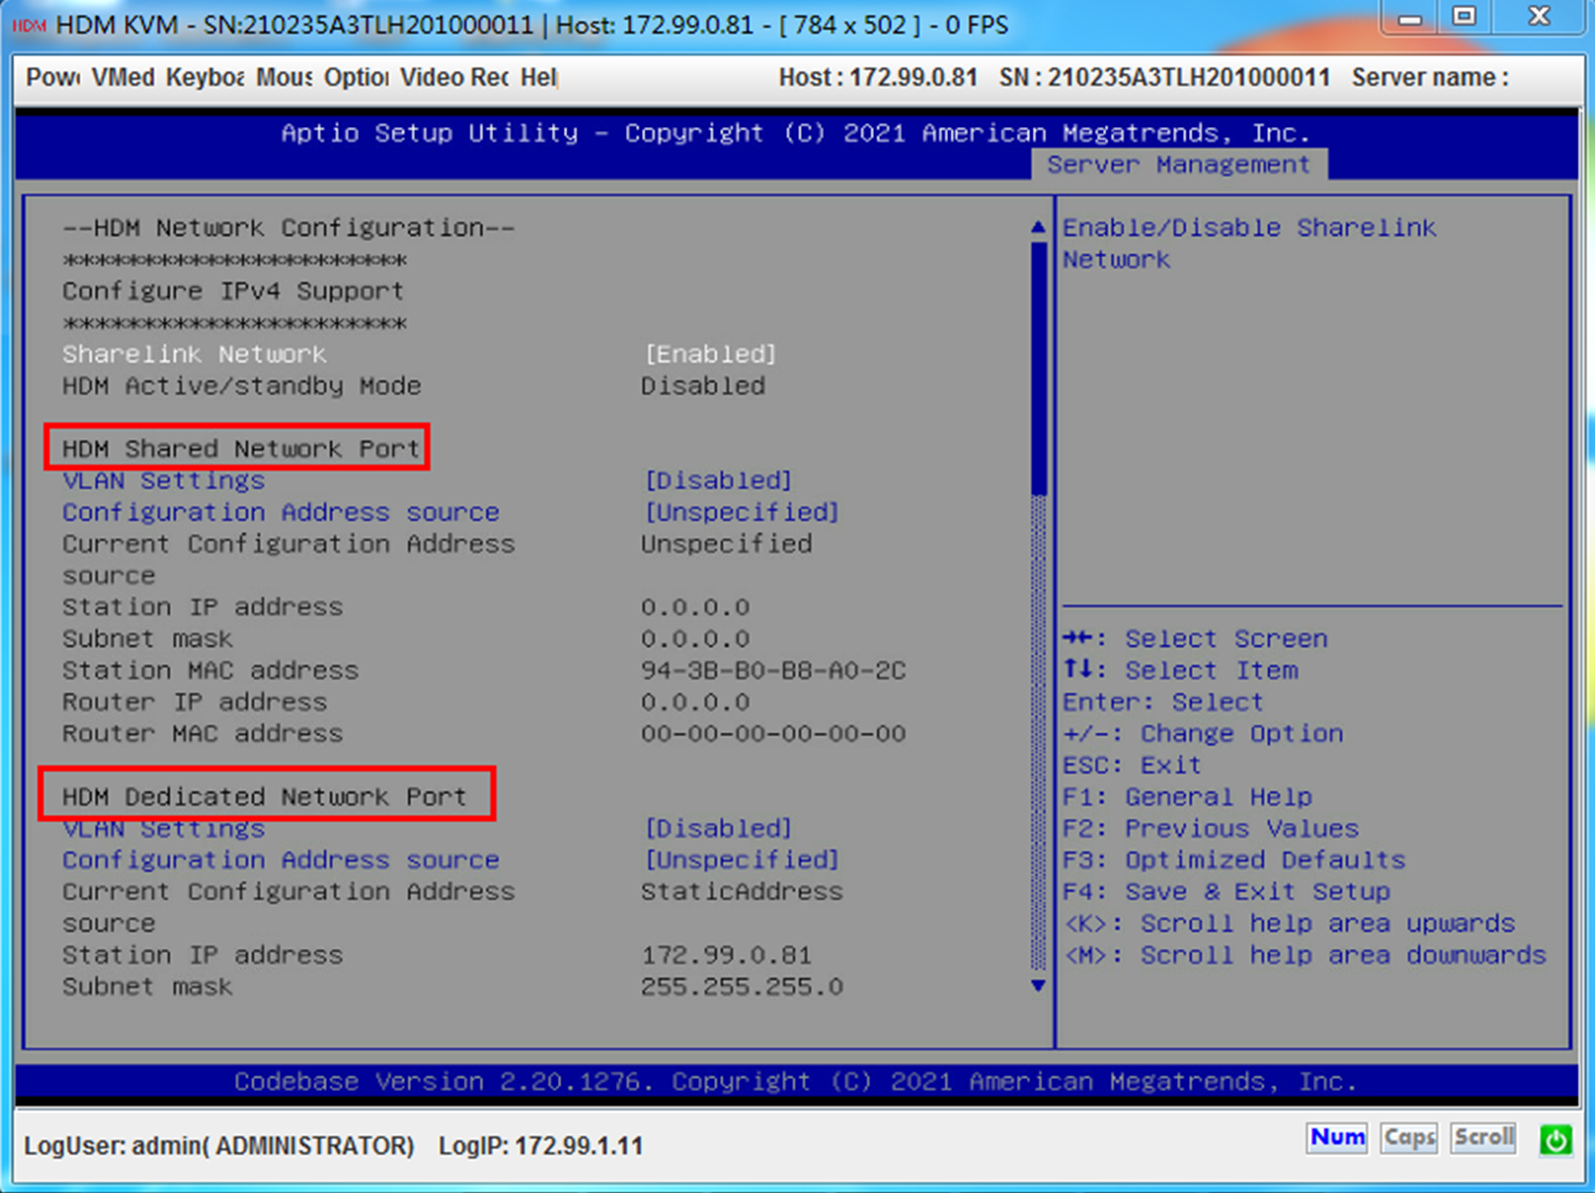This screenshot has height=1194, width=1596.
Task: Click the green power status icon
Action: tap(1555, 1139)
